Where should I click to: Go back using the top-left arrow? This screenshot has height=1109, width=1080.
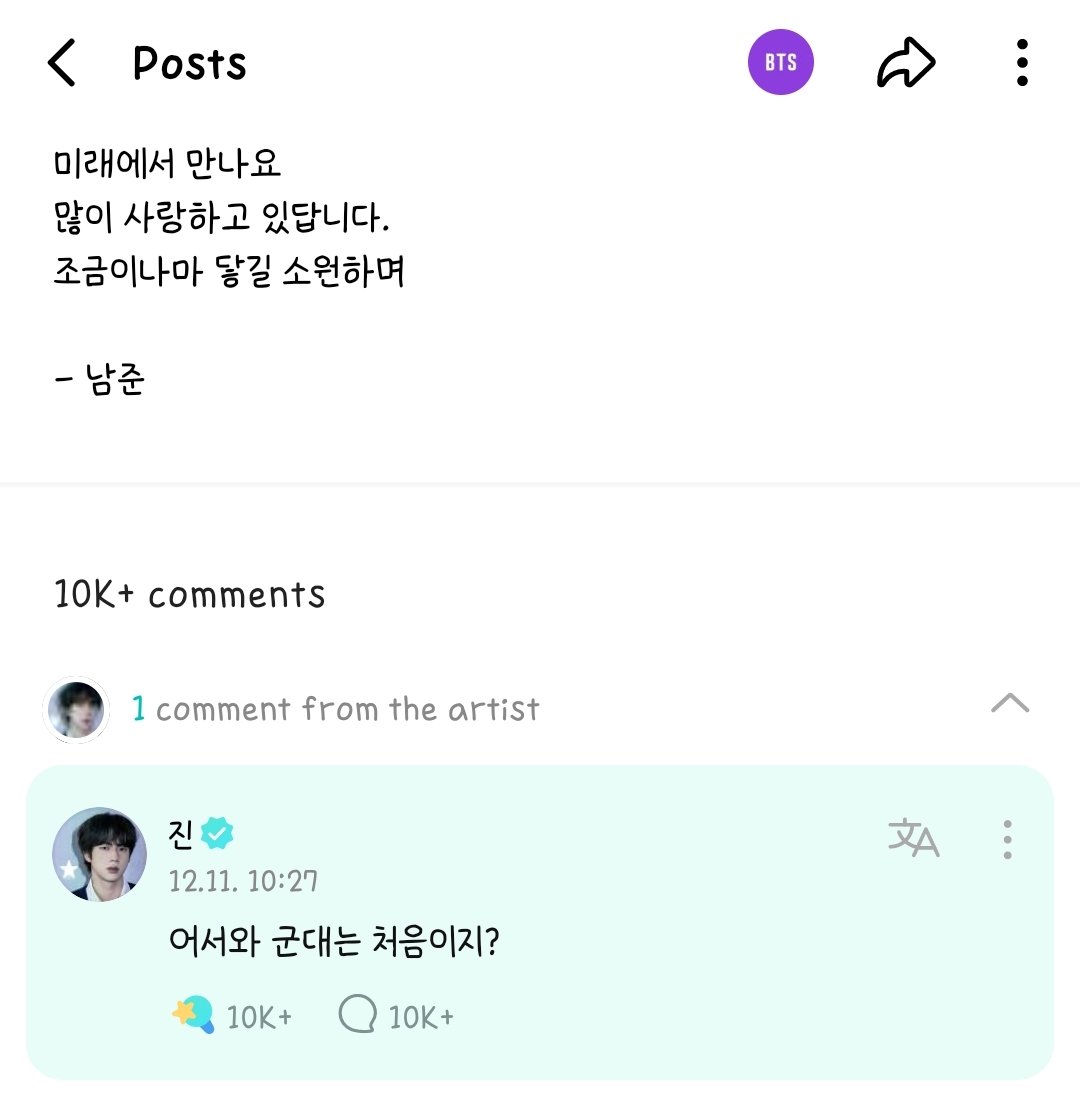coord(62,64)
